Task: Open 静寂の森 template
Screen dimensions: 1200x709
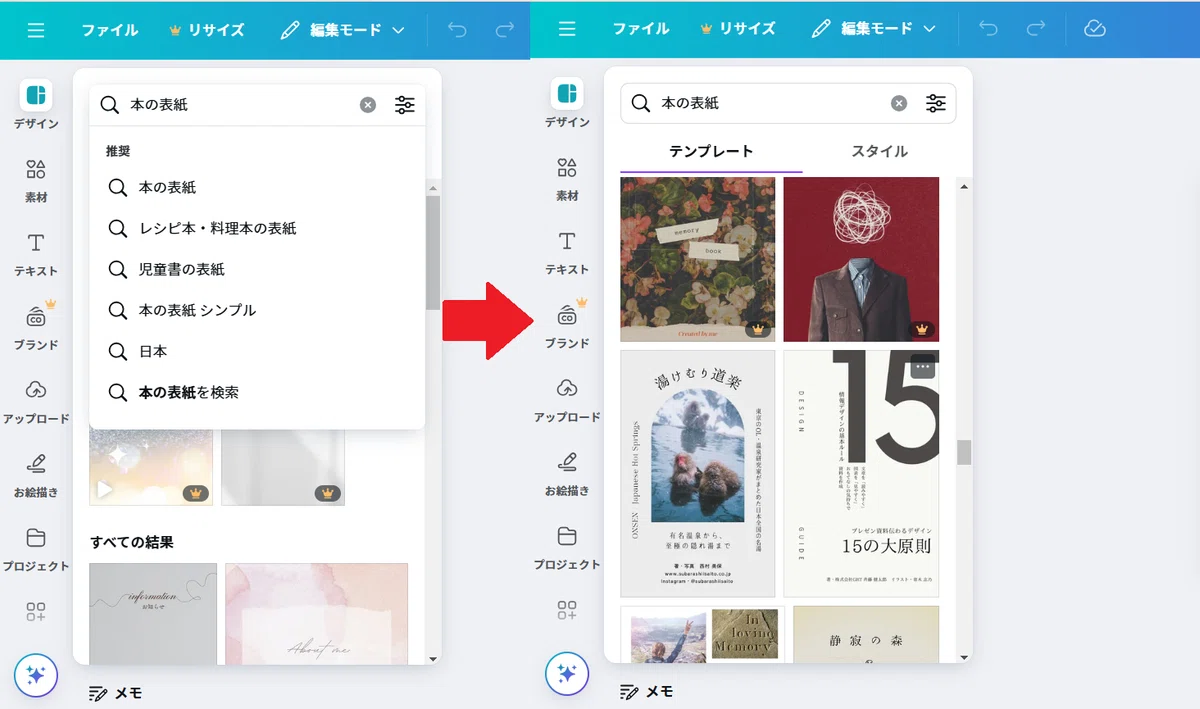Action: click(x=866, y=634)
